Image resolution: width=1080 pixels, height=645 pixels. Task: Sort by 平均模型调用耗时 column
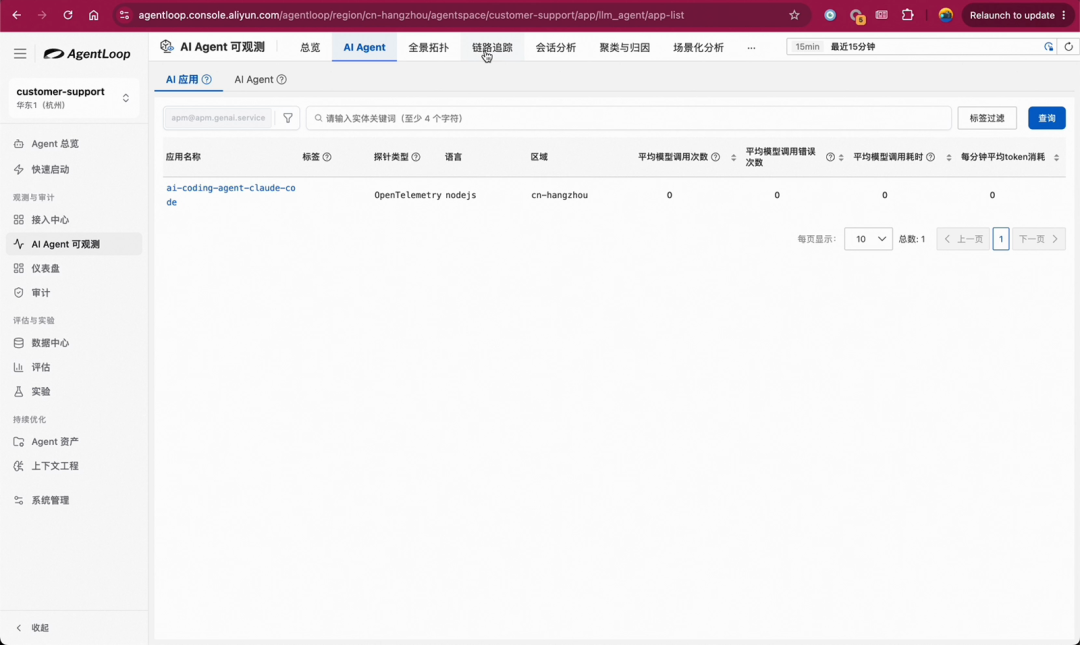pyautogui.click(x=948, y=158)
